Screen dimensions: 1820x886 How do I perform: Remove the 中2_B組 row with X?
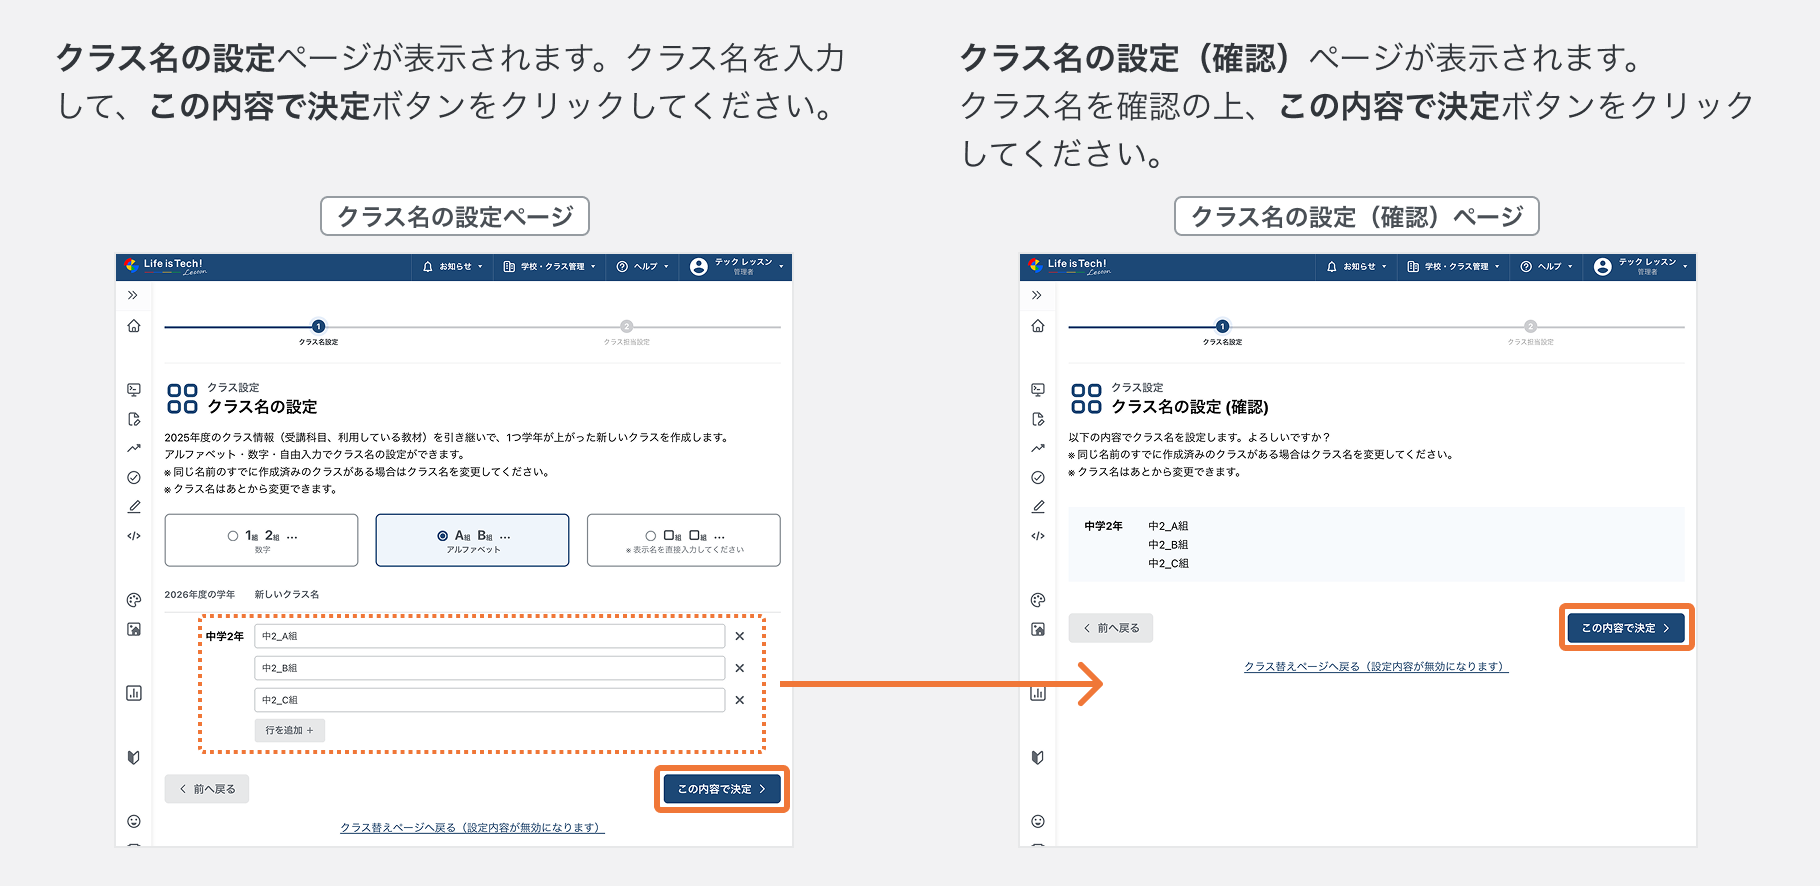pyautogui.click(x=740, y=668)
